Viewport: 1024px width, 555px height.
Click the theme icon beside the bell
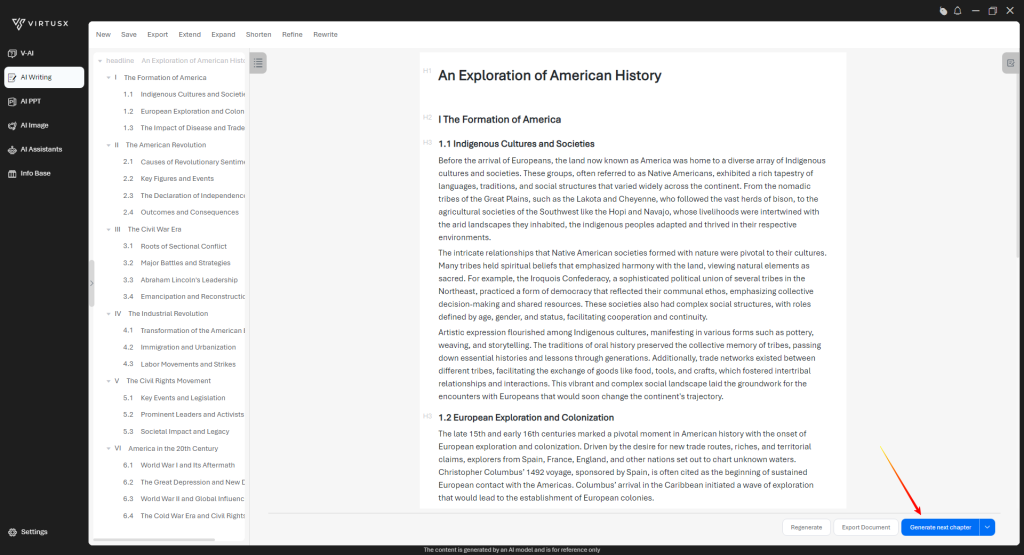pos(943,10)
